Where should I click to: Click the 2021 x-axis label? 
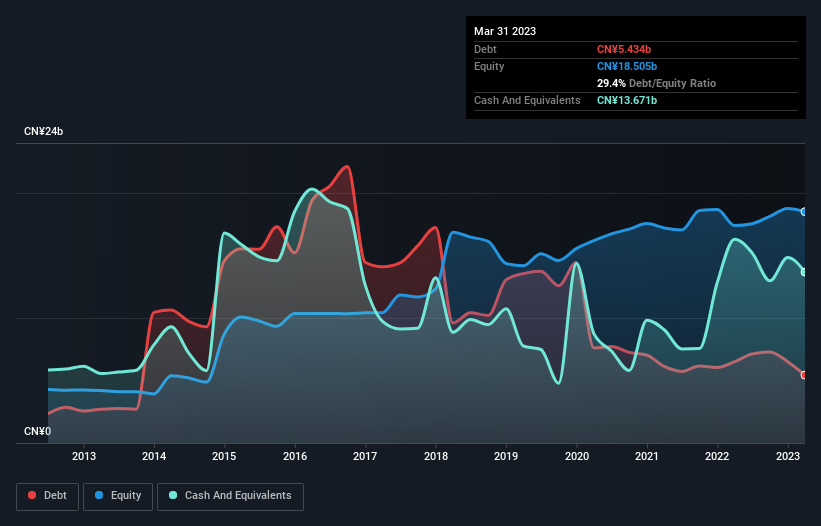point(647,456)
